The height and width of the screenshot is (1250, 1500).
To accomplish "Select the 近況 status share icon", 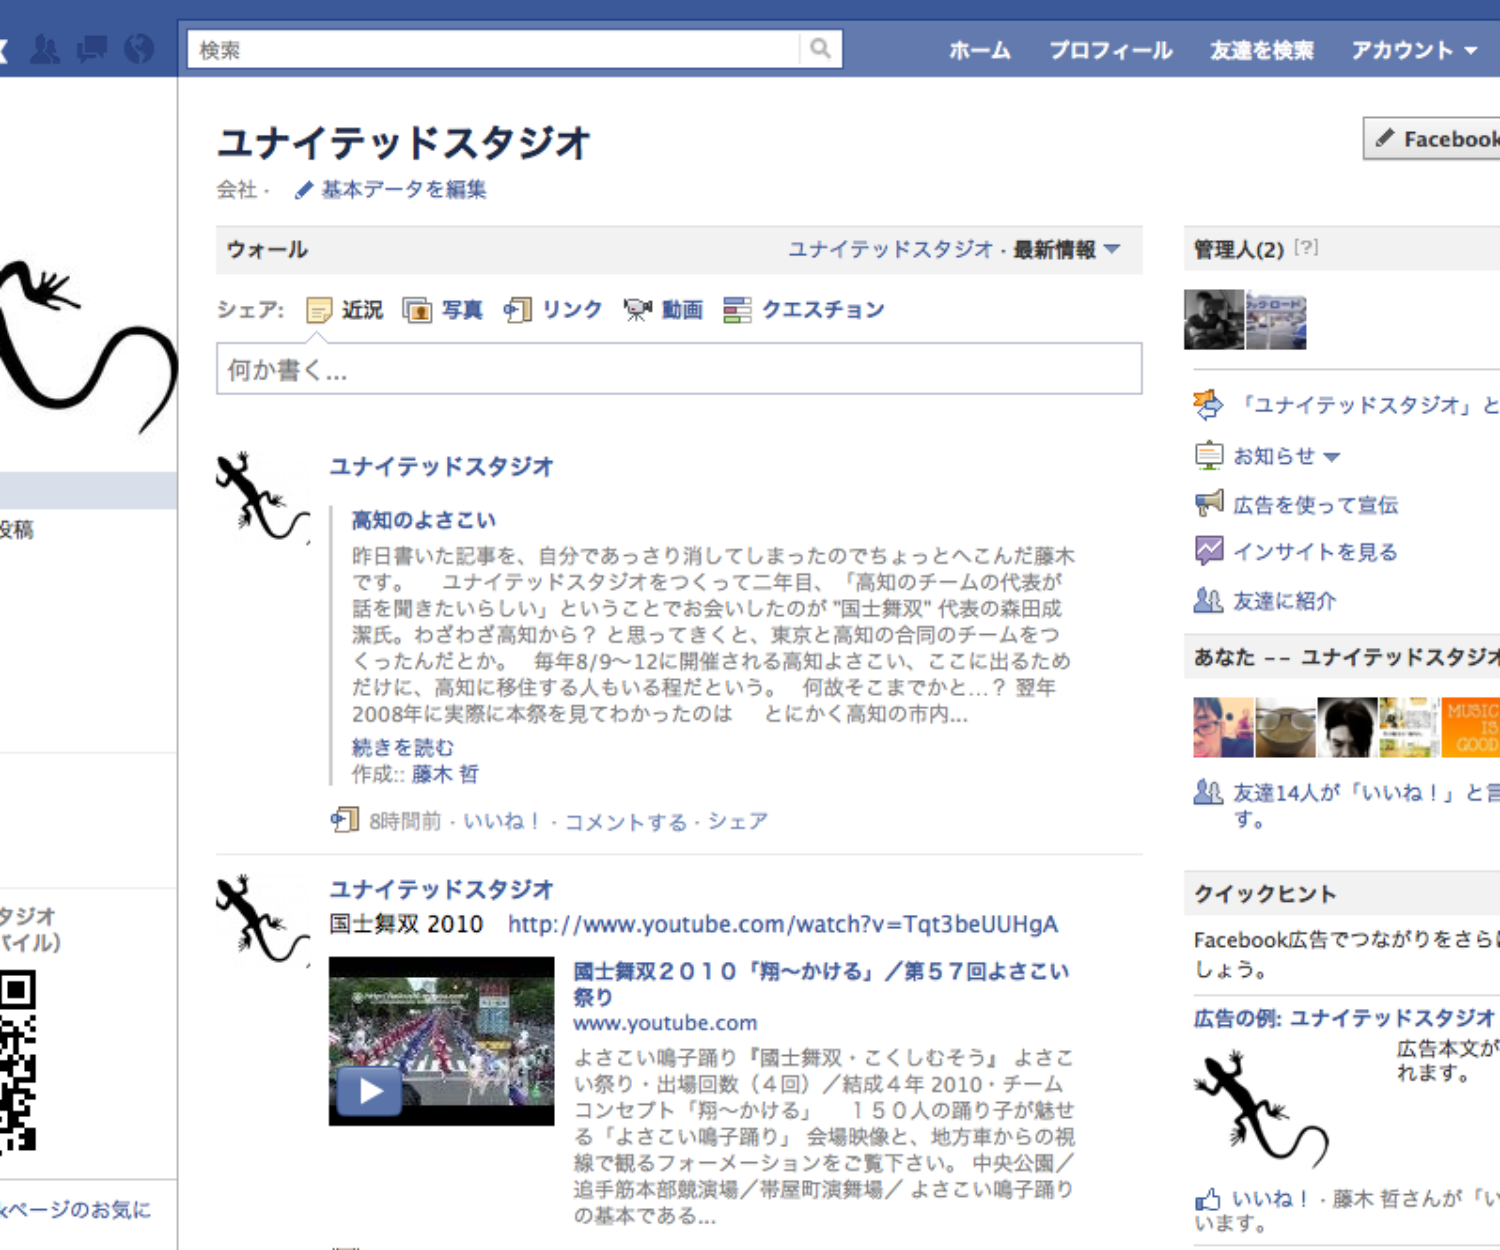I will coord(345,310).
